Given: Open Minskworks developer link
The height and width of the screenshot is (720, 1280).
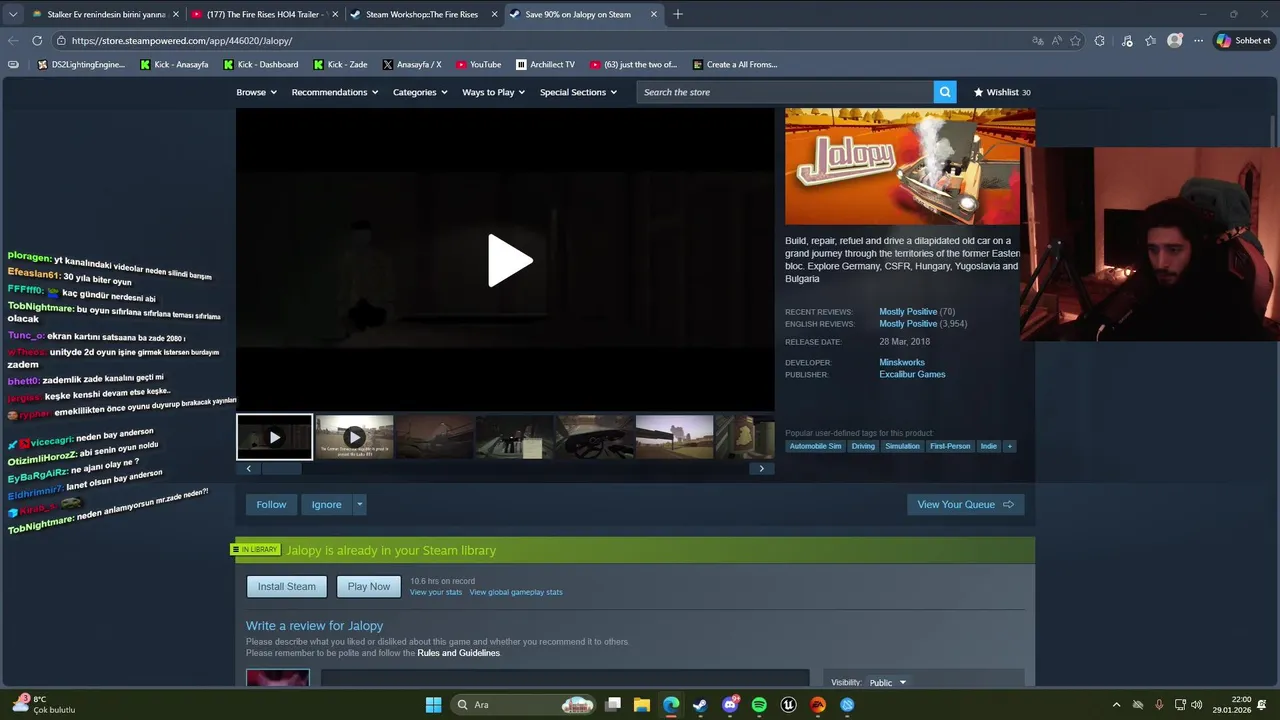Looking at the screenshot, I should click(902, 363).
